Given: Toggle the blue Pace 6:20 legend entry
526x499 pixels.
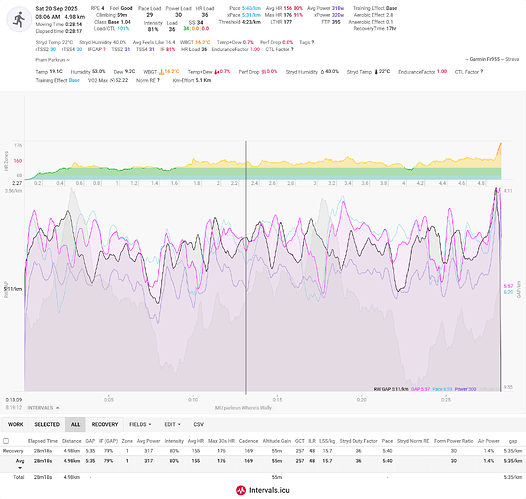Looking at the screenshot, I should (442, 389).
